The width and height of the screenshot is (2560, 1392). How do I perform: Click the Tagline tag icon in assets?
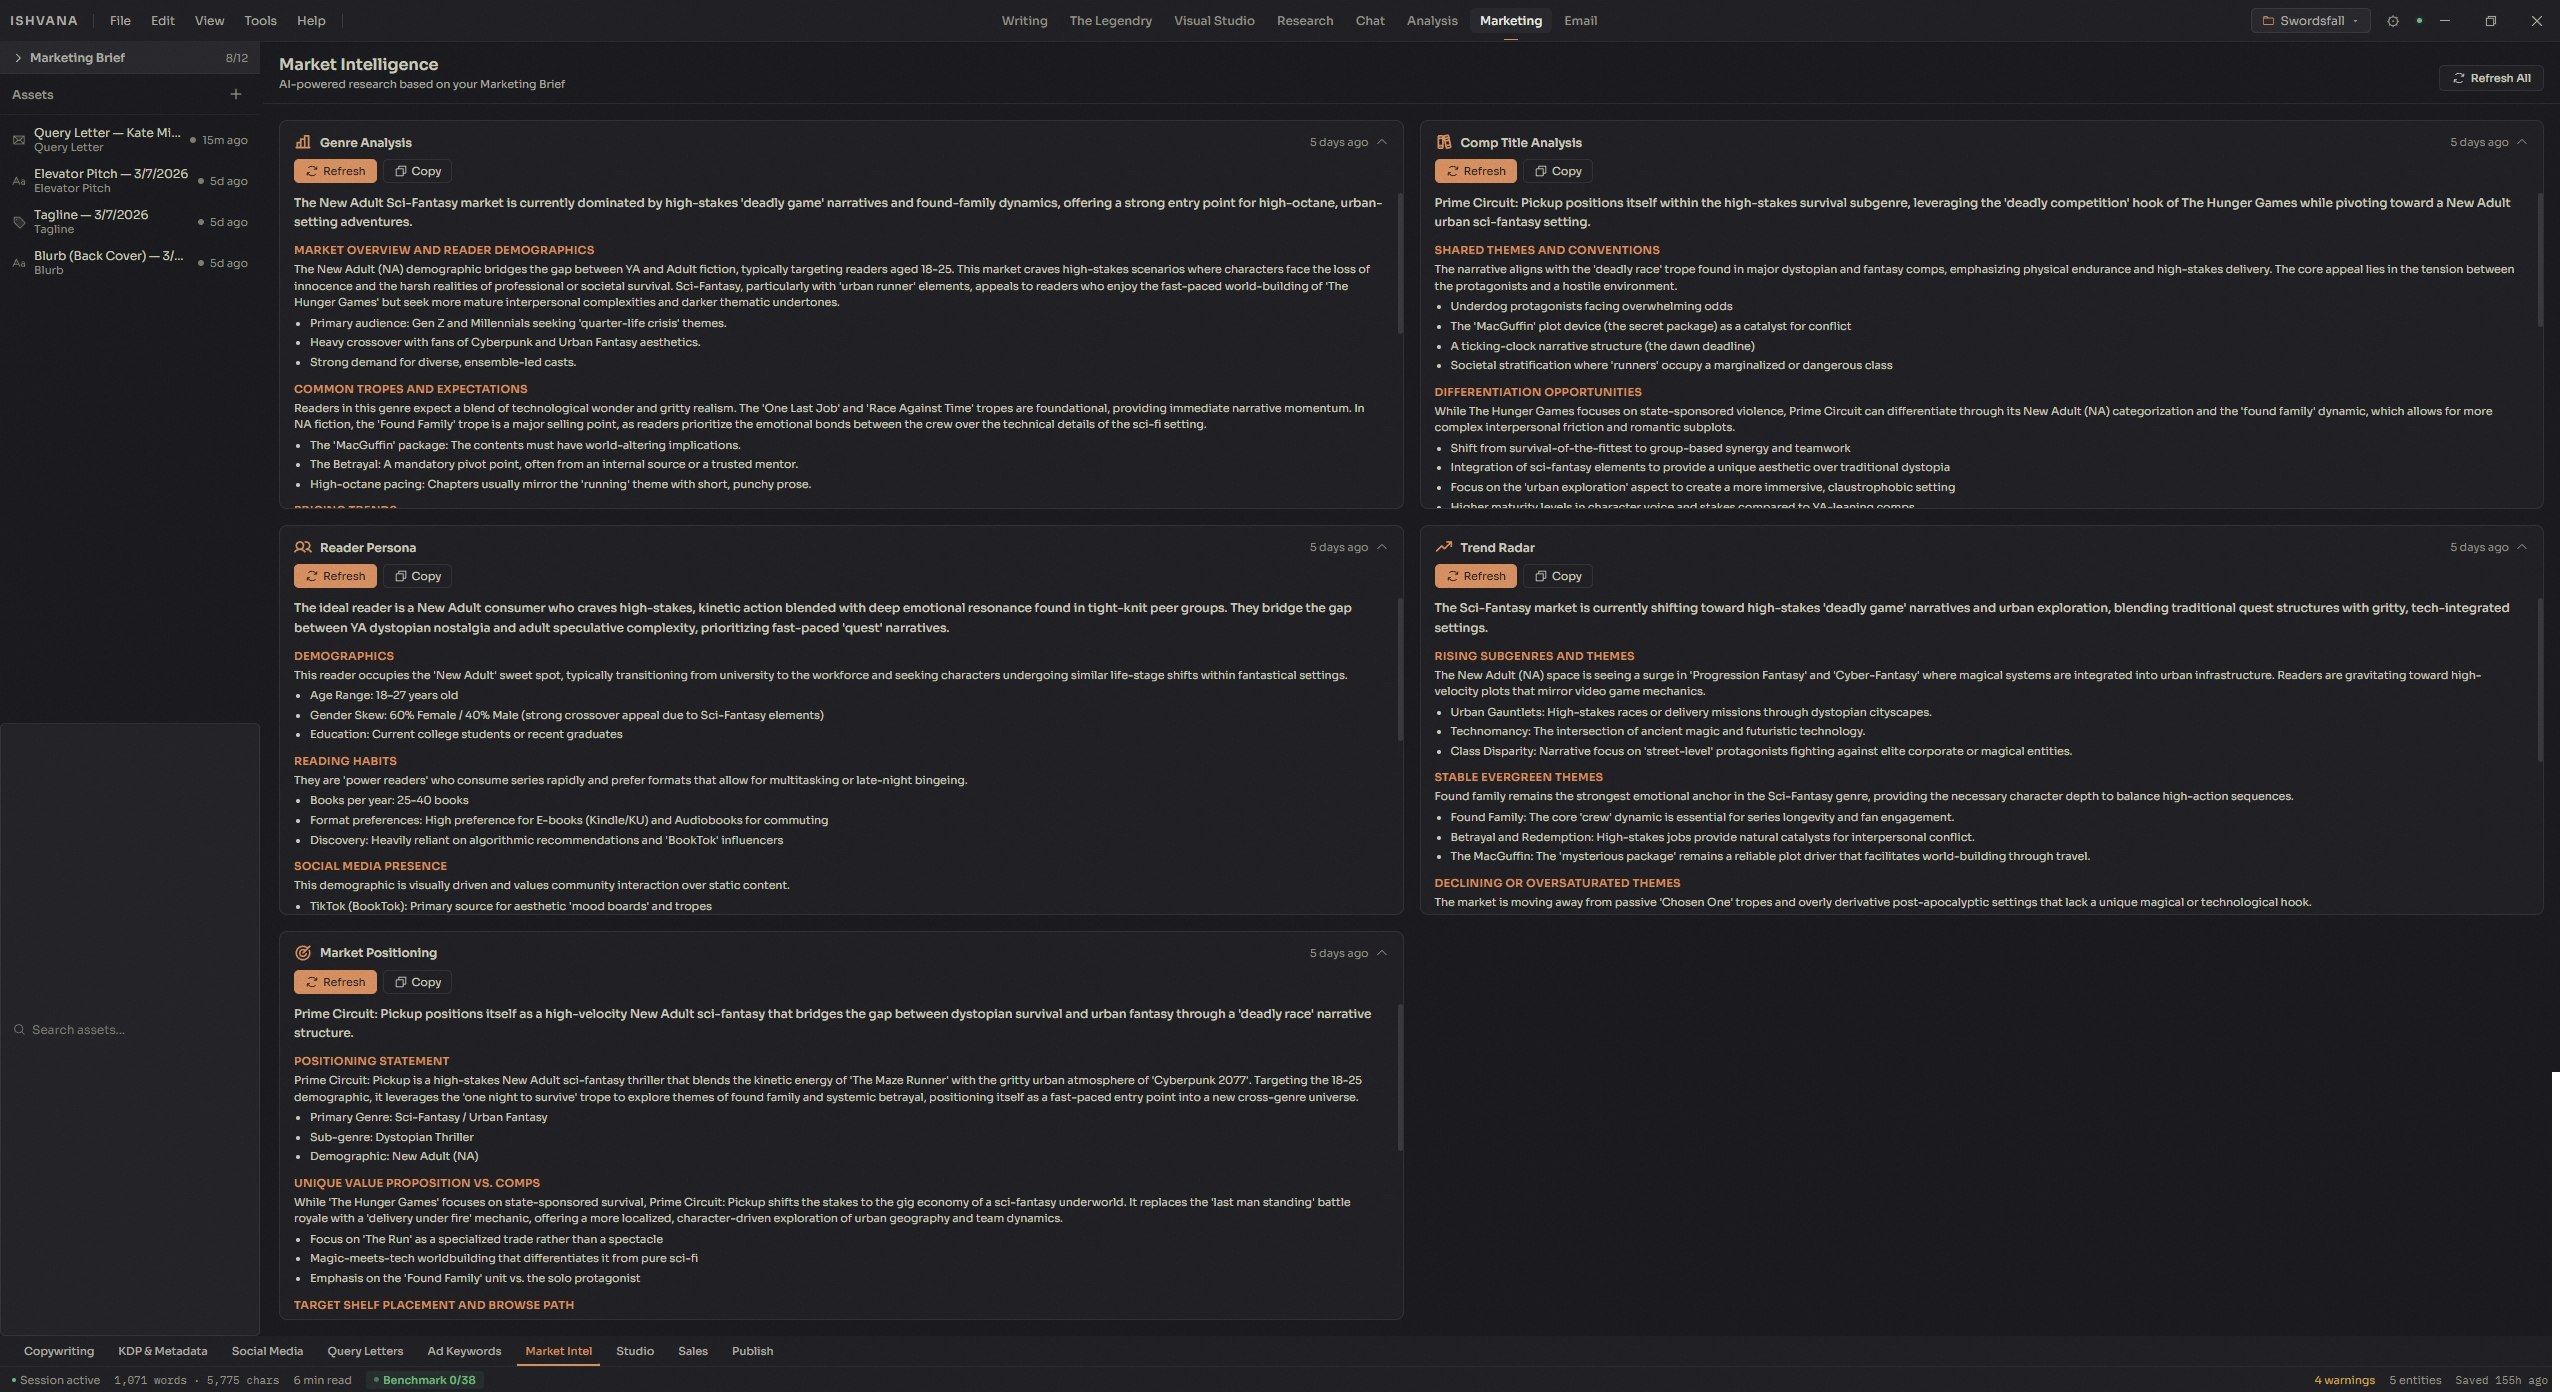tap(18, 222)
